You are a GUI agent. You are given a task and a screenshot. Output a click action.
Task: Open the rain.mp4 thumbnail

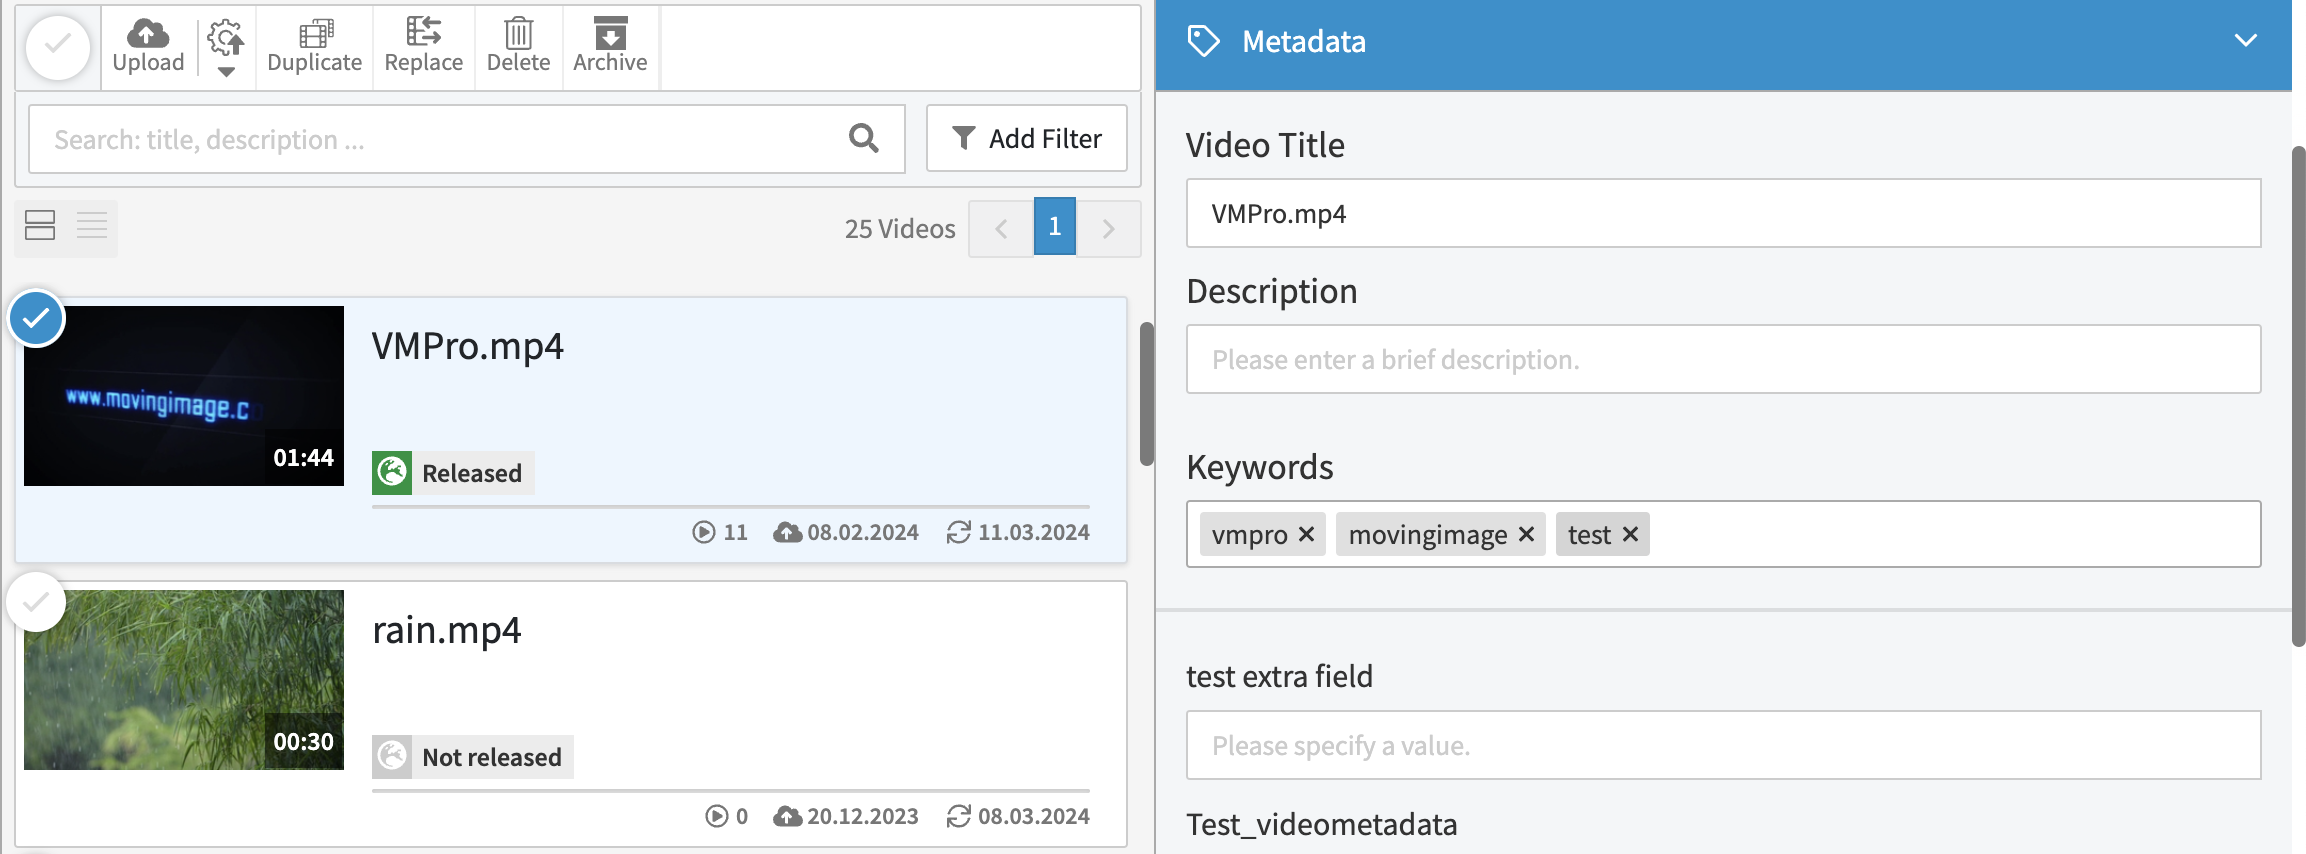(x=184, y=680)
